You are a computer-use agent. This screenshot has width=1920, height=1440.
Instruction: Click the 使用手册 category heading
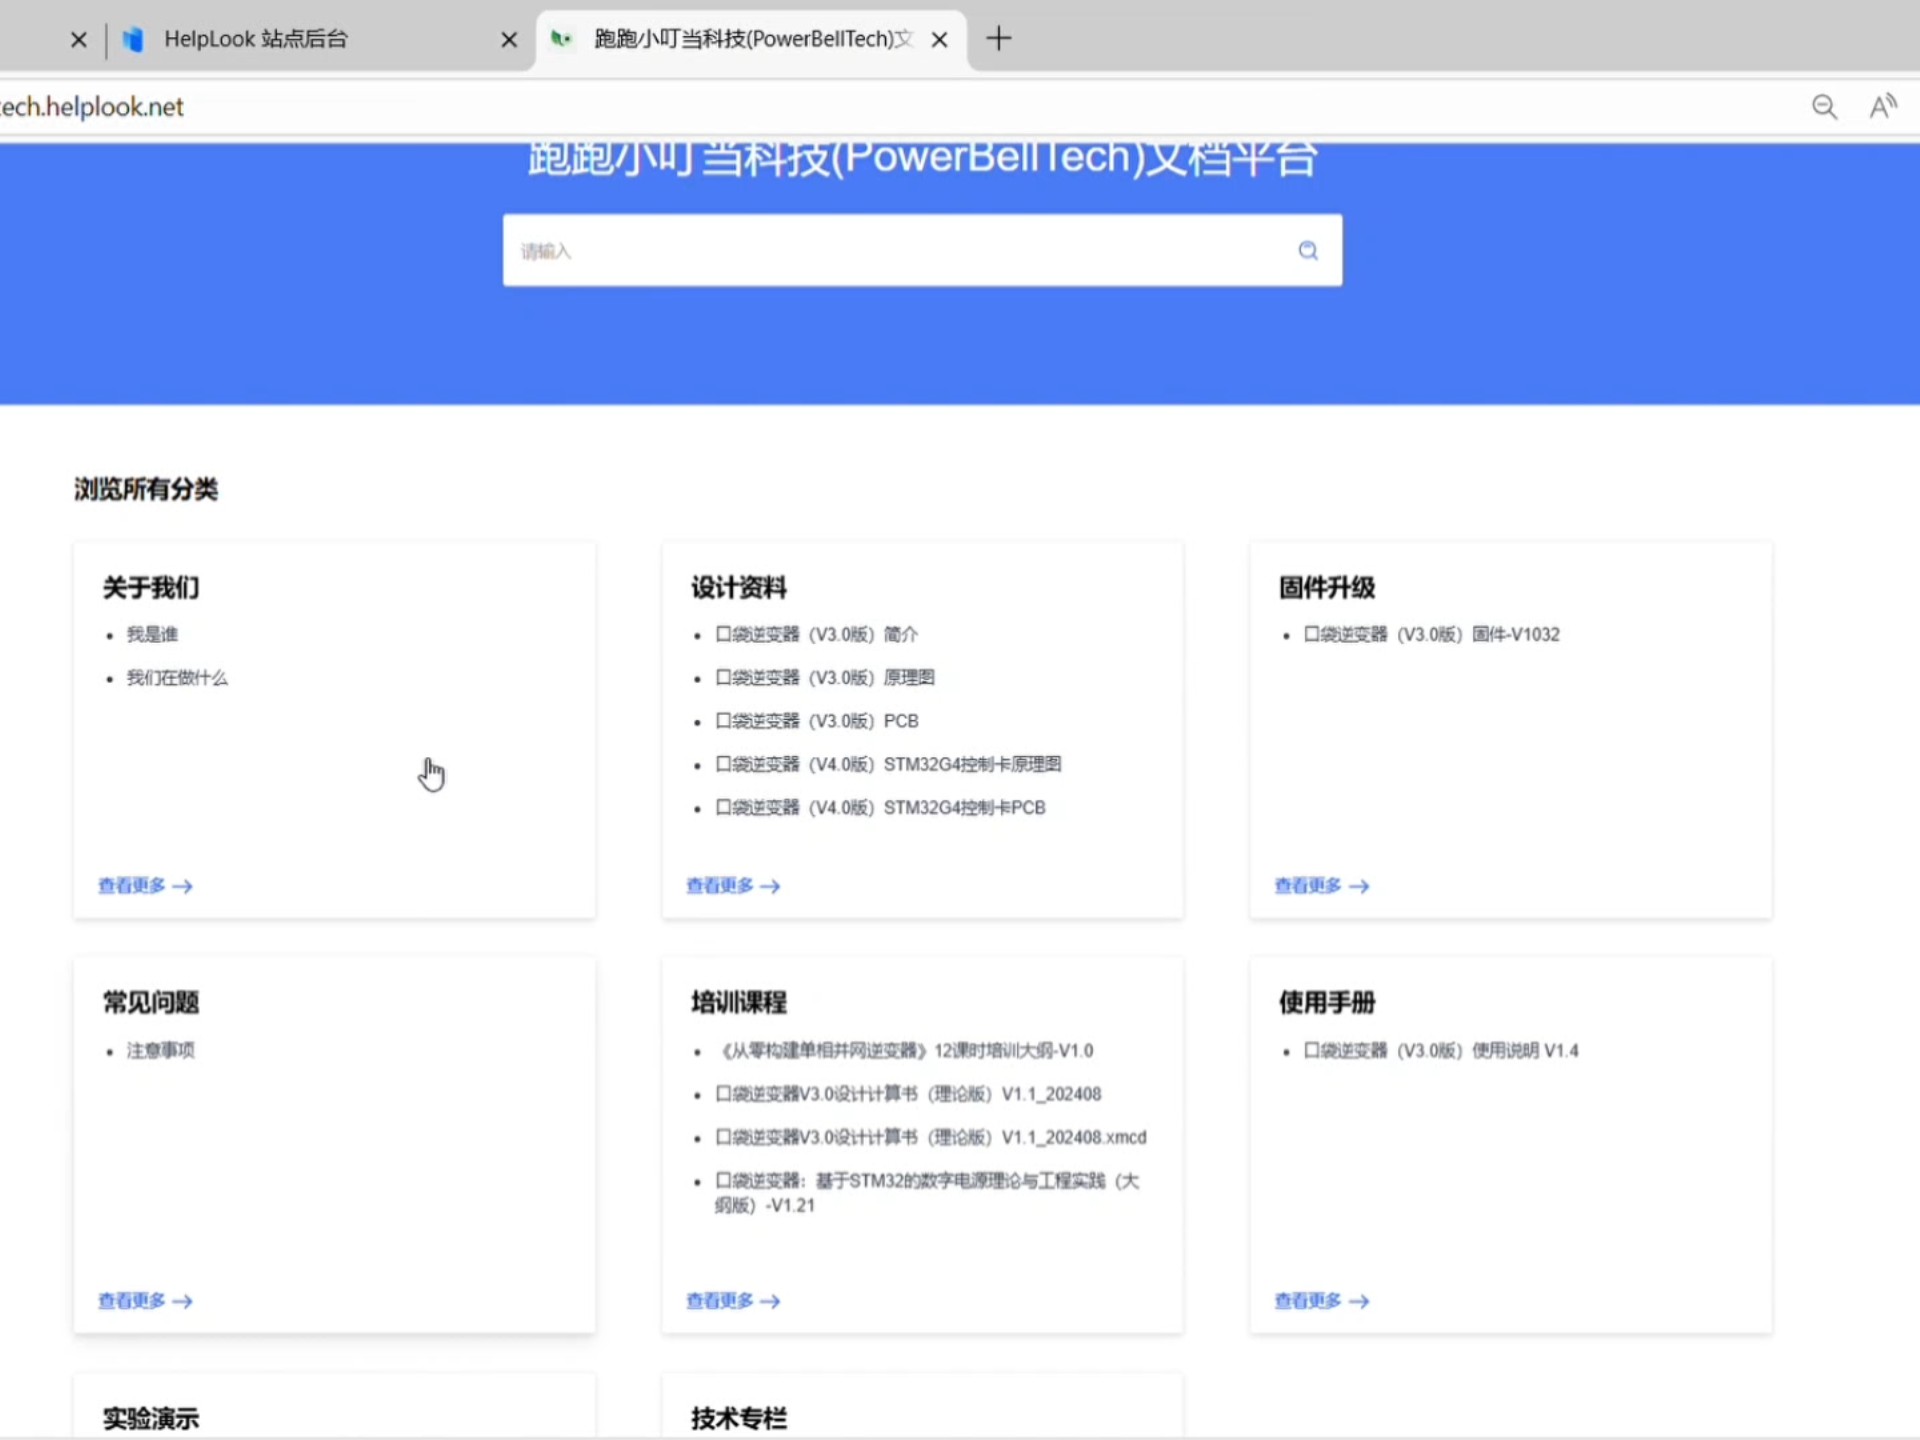[1327, 1002]
